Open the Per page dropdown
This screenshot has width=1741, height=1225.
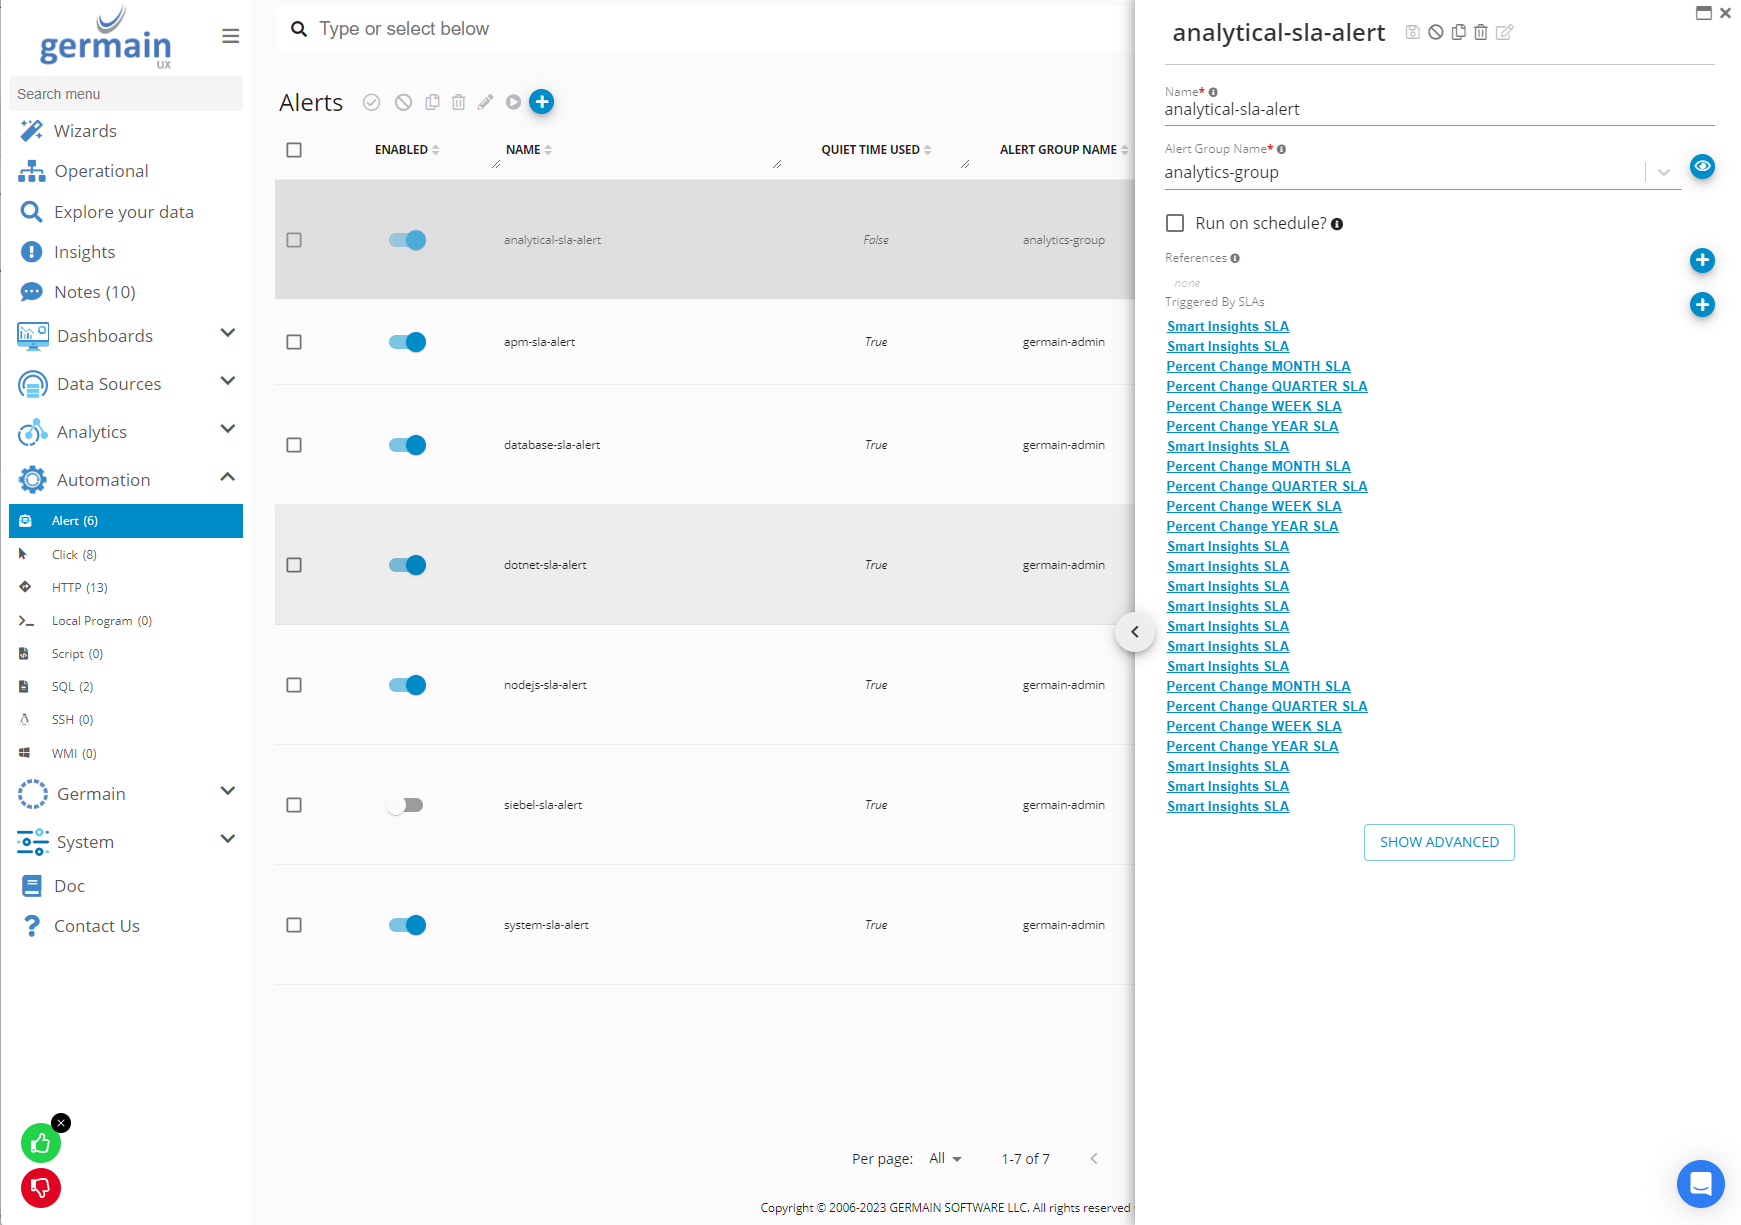[x=945, y=1158]
